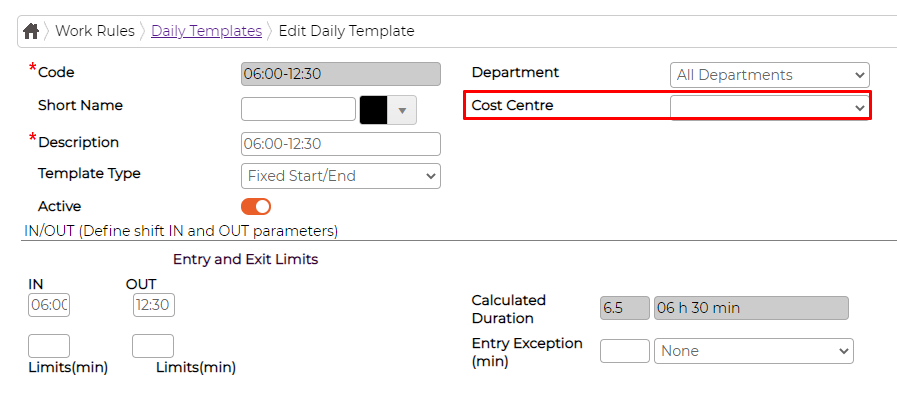Focus the IN Limits(min) box
Image resolution: width=897 pixels, height=394 pixels.
49,347
